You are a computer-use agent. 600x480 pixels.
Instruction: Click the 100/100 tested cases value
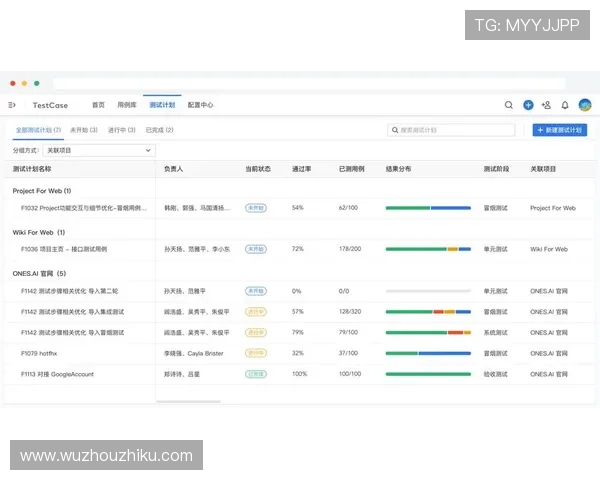point(350,374)
